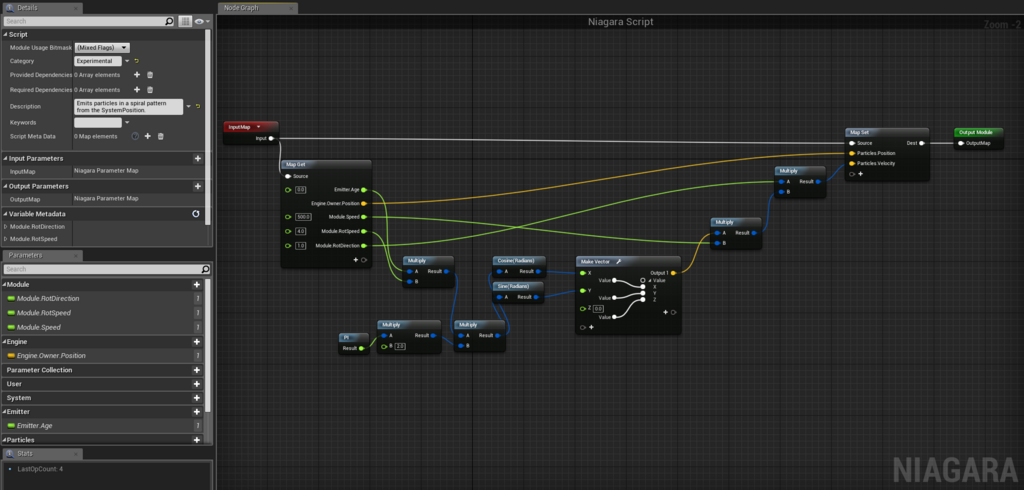The image size is (1024, 490).
Task: Edit the Description text box
Action: tap(129, 106)
